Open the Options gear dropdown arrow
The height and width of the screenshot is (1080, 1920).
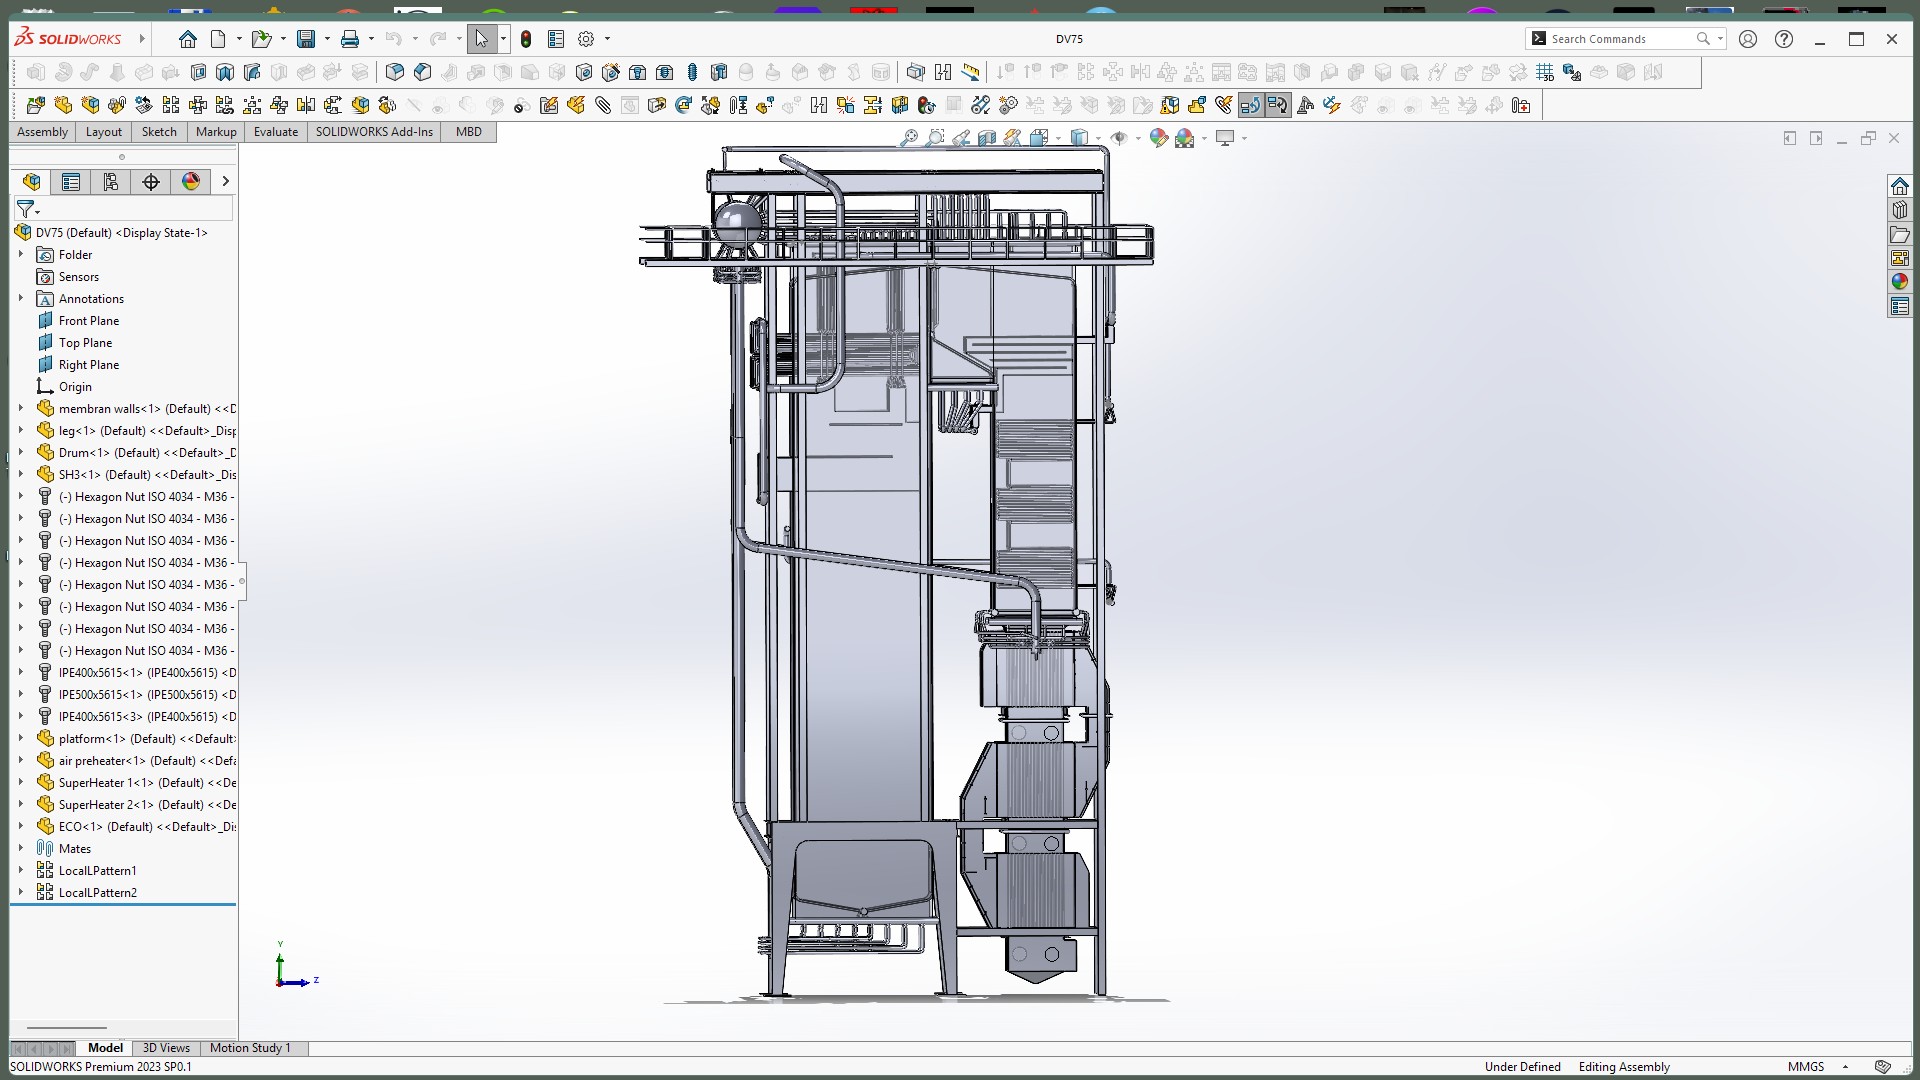tap(607, 39)
